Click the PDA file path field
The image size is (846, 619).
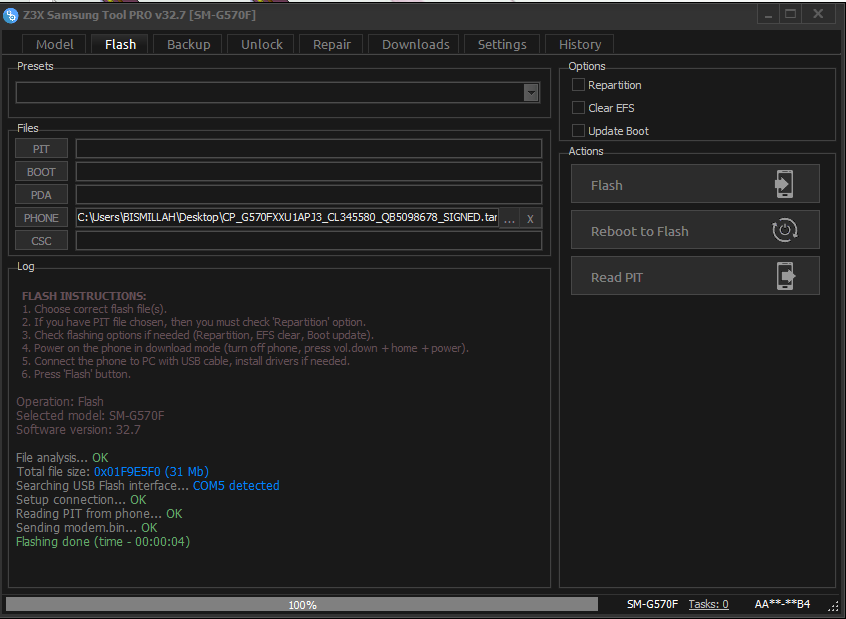tap(309, 195)
